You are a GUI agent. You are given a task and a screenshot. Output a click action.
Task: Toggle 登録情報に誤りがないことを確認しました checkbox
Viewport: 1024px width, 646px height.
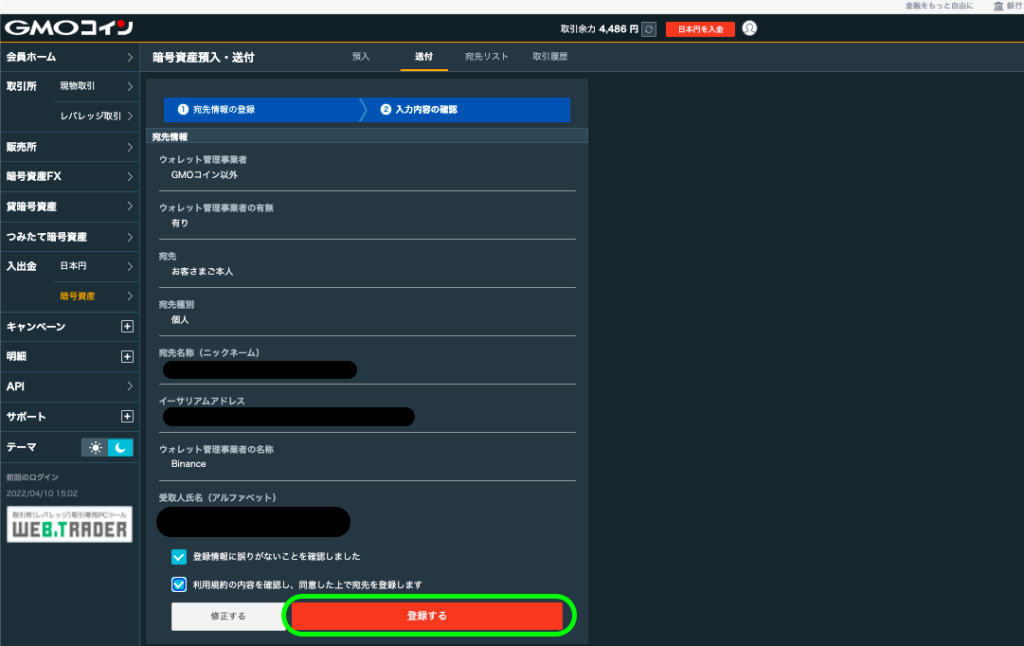coord(178,557)
